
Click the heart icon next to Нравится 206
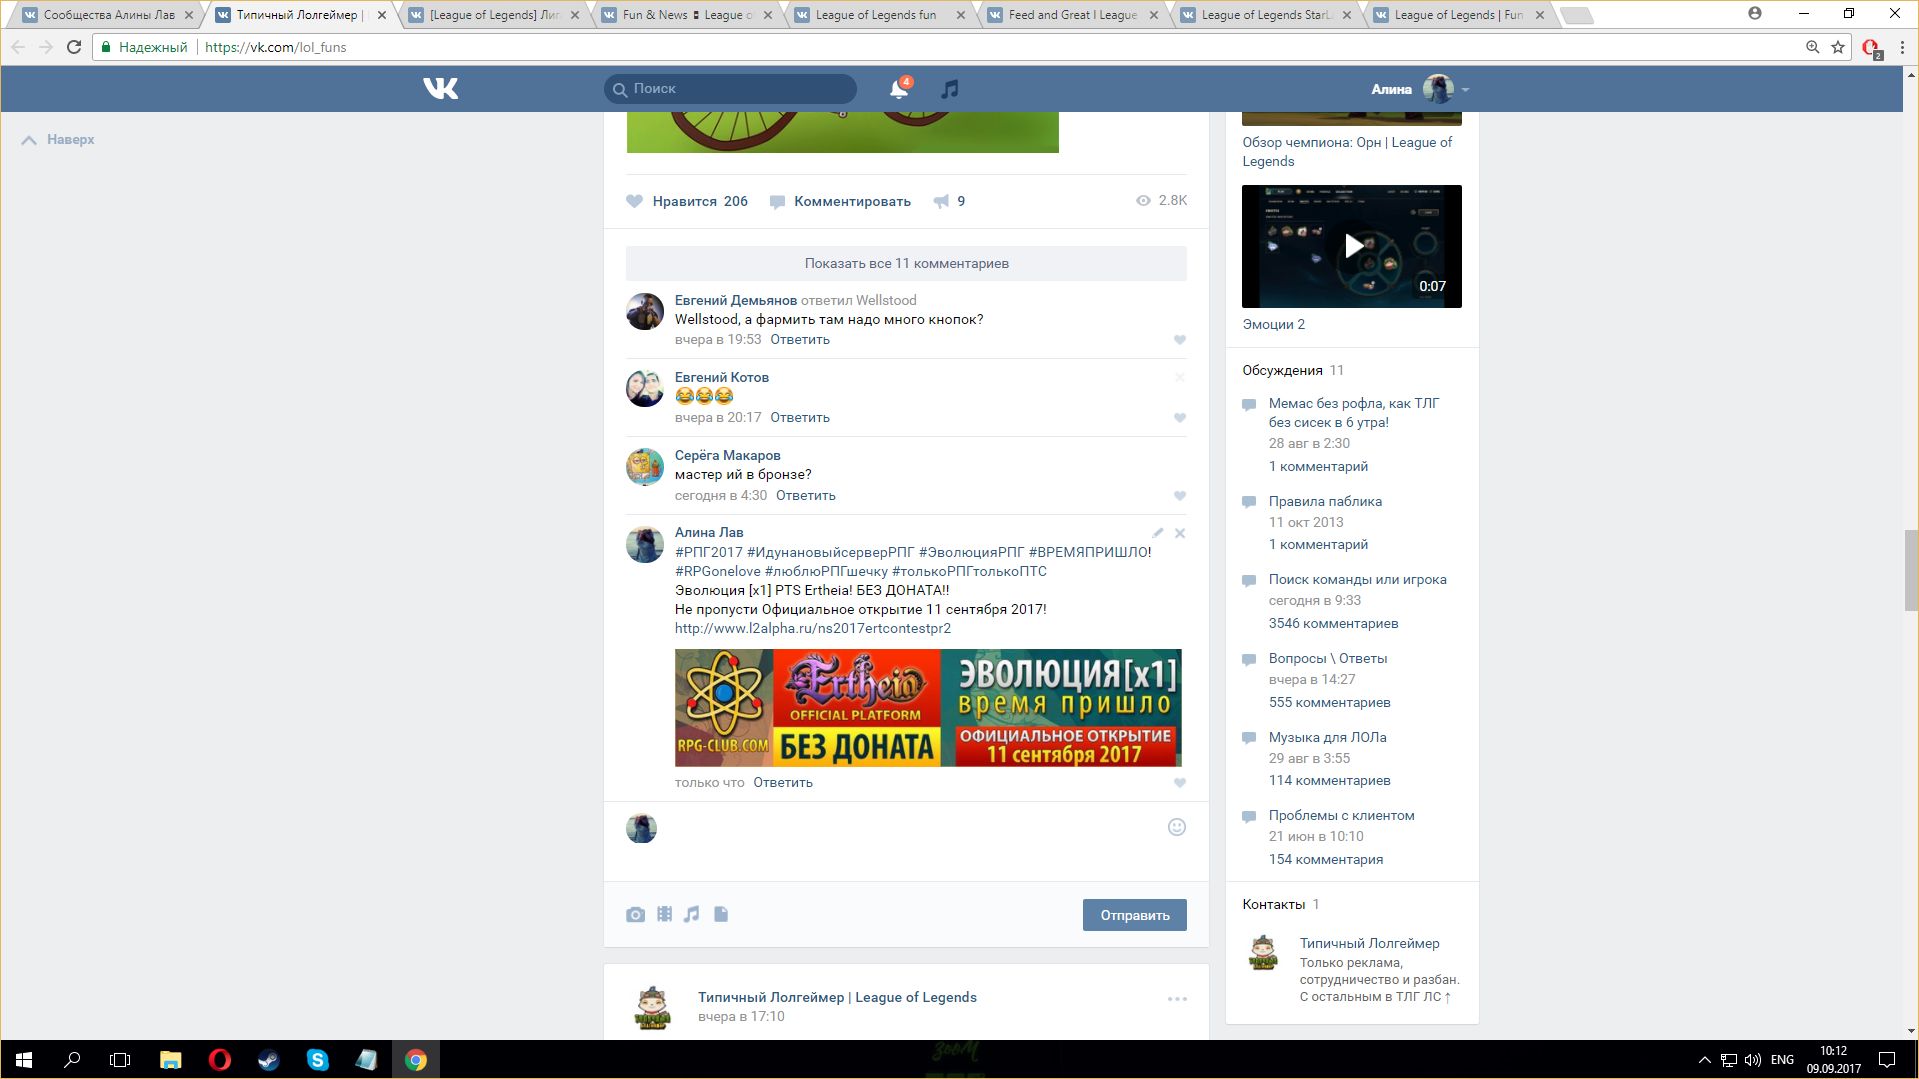tap(634, 201)
